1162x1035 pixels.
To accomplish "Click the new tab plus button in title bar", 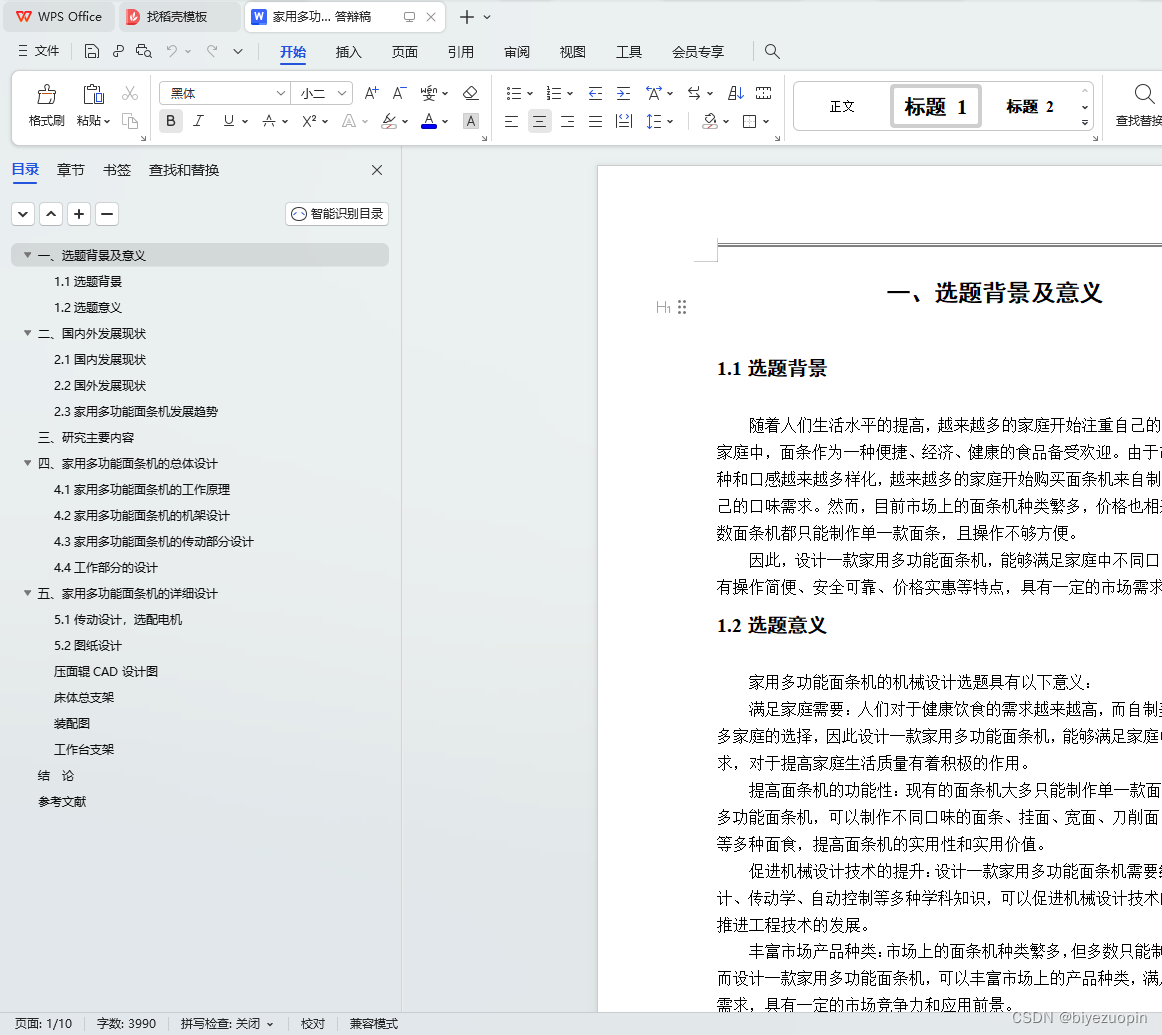I will click(467, 16).
